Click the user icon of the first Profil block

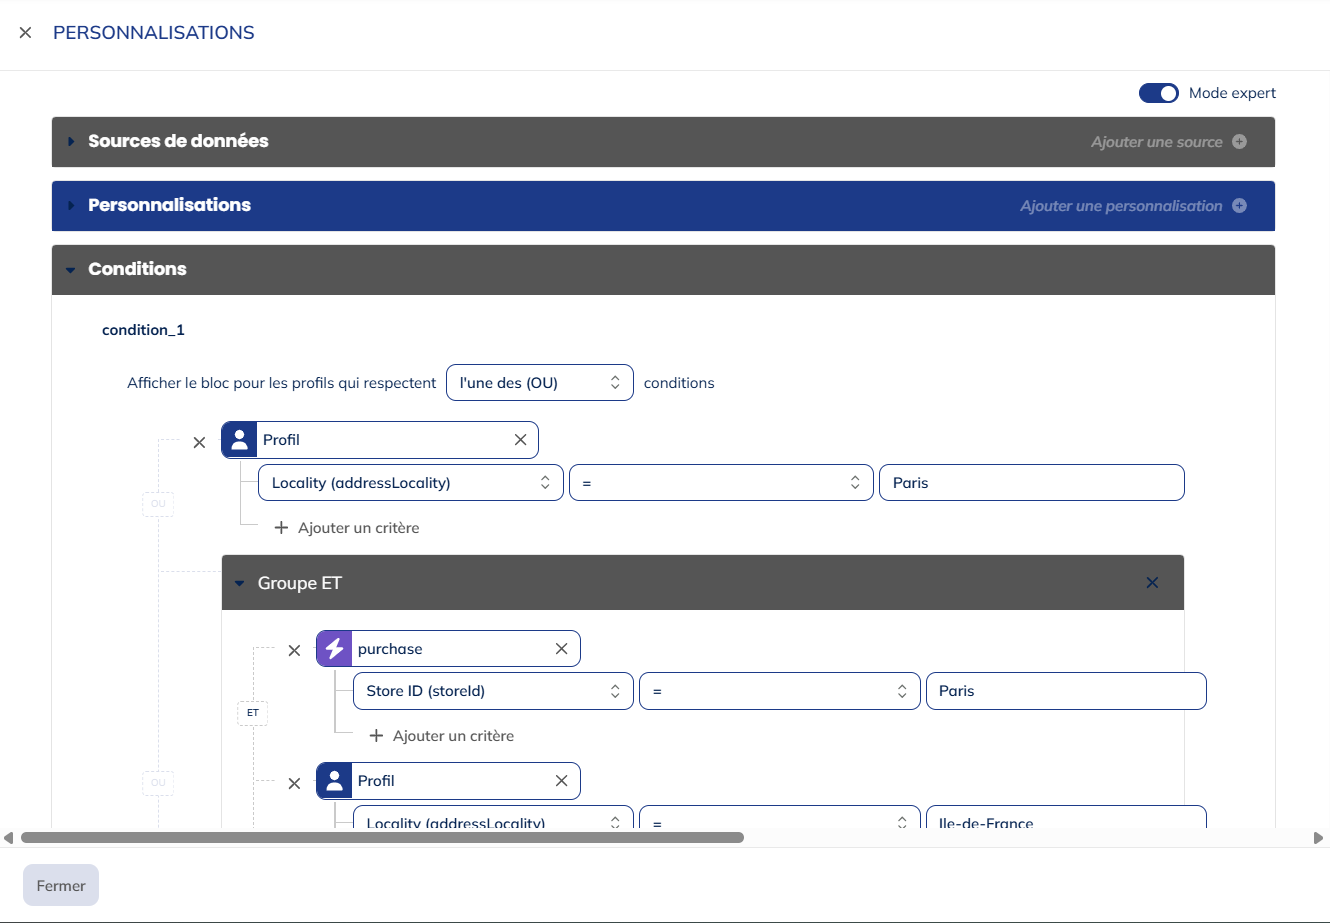coord(240,440)
